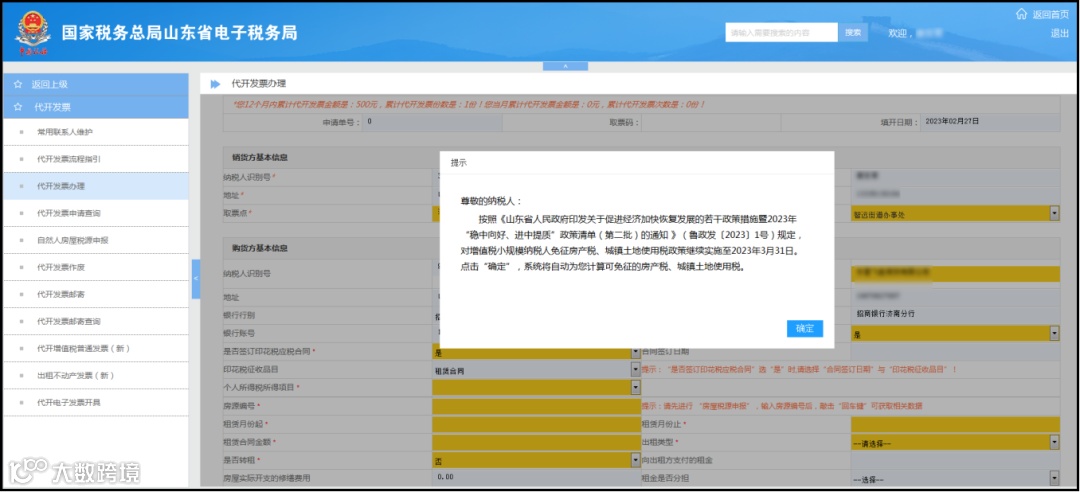1080x492 pixels.
Task: Open 代开发票邮寄 in the sidebar
Action: (96, 294)
